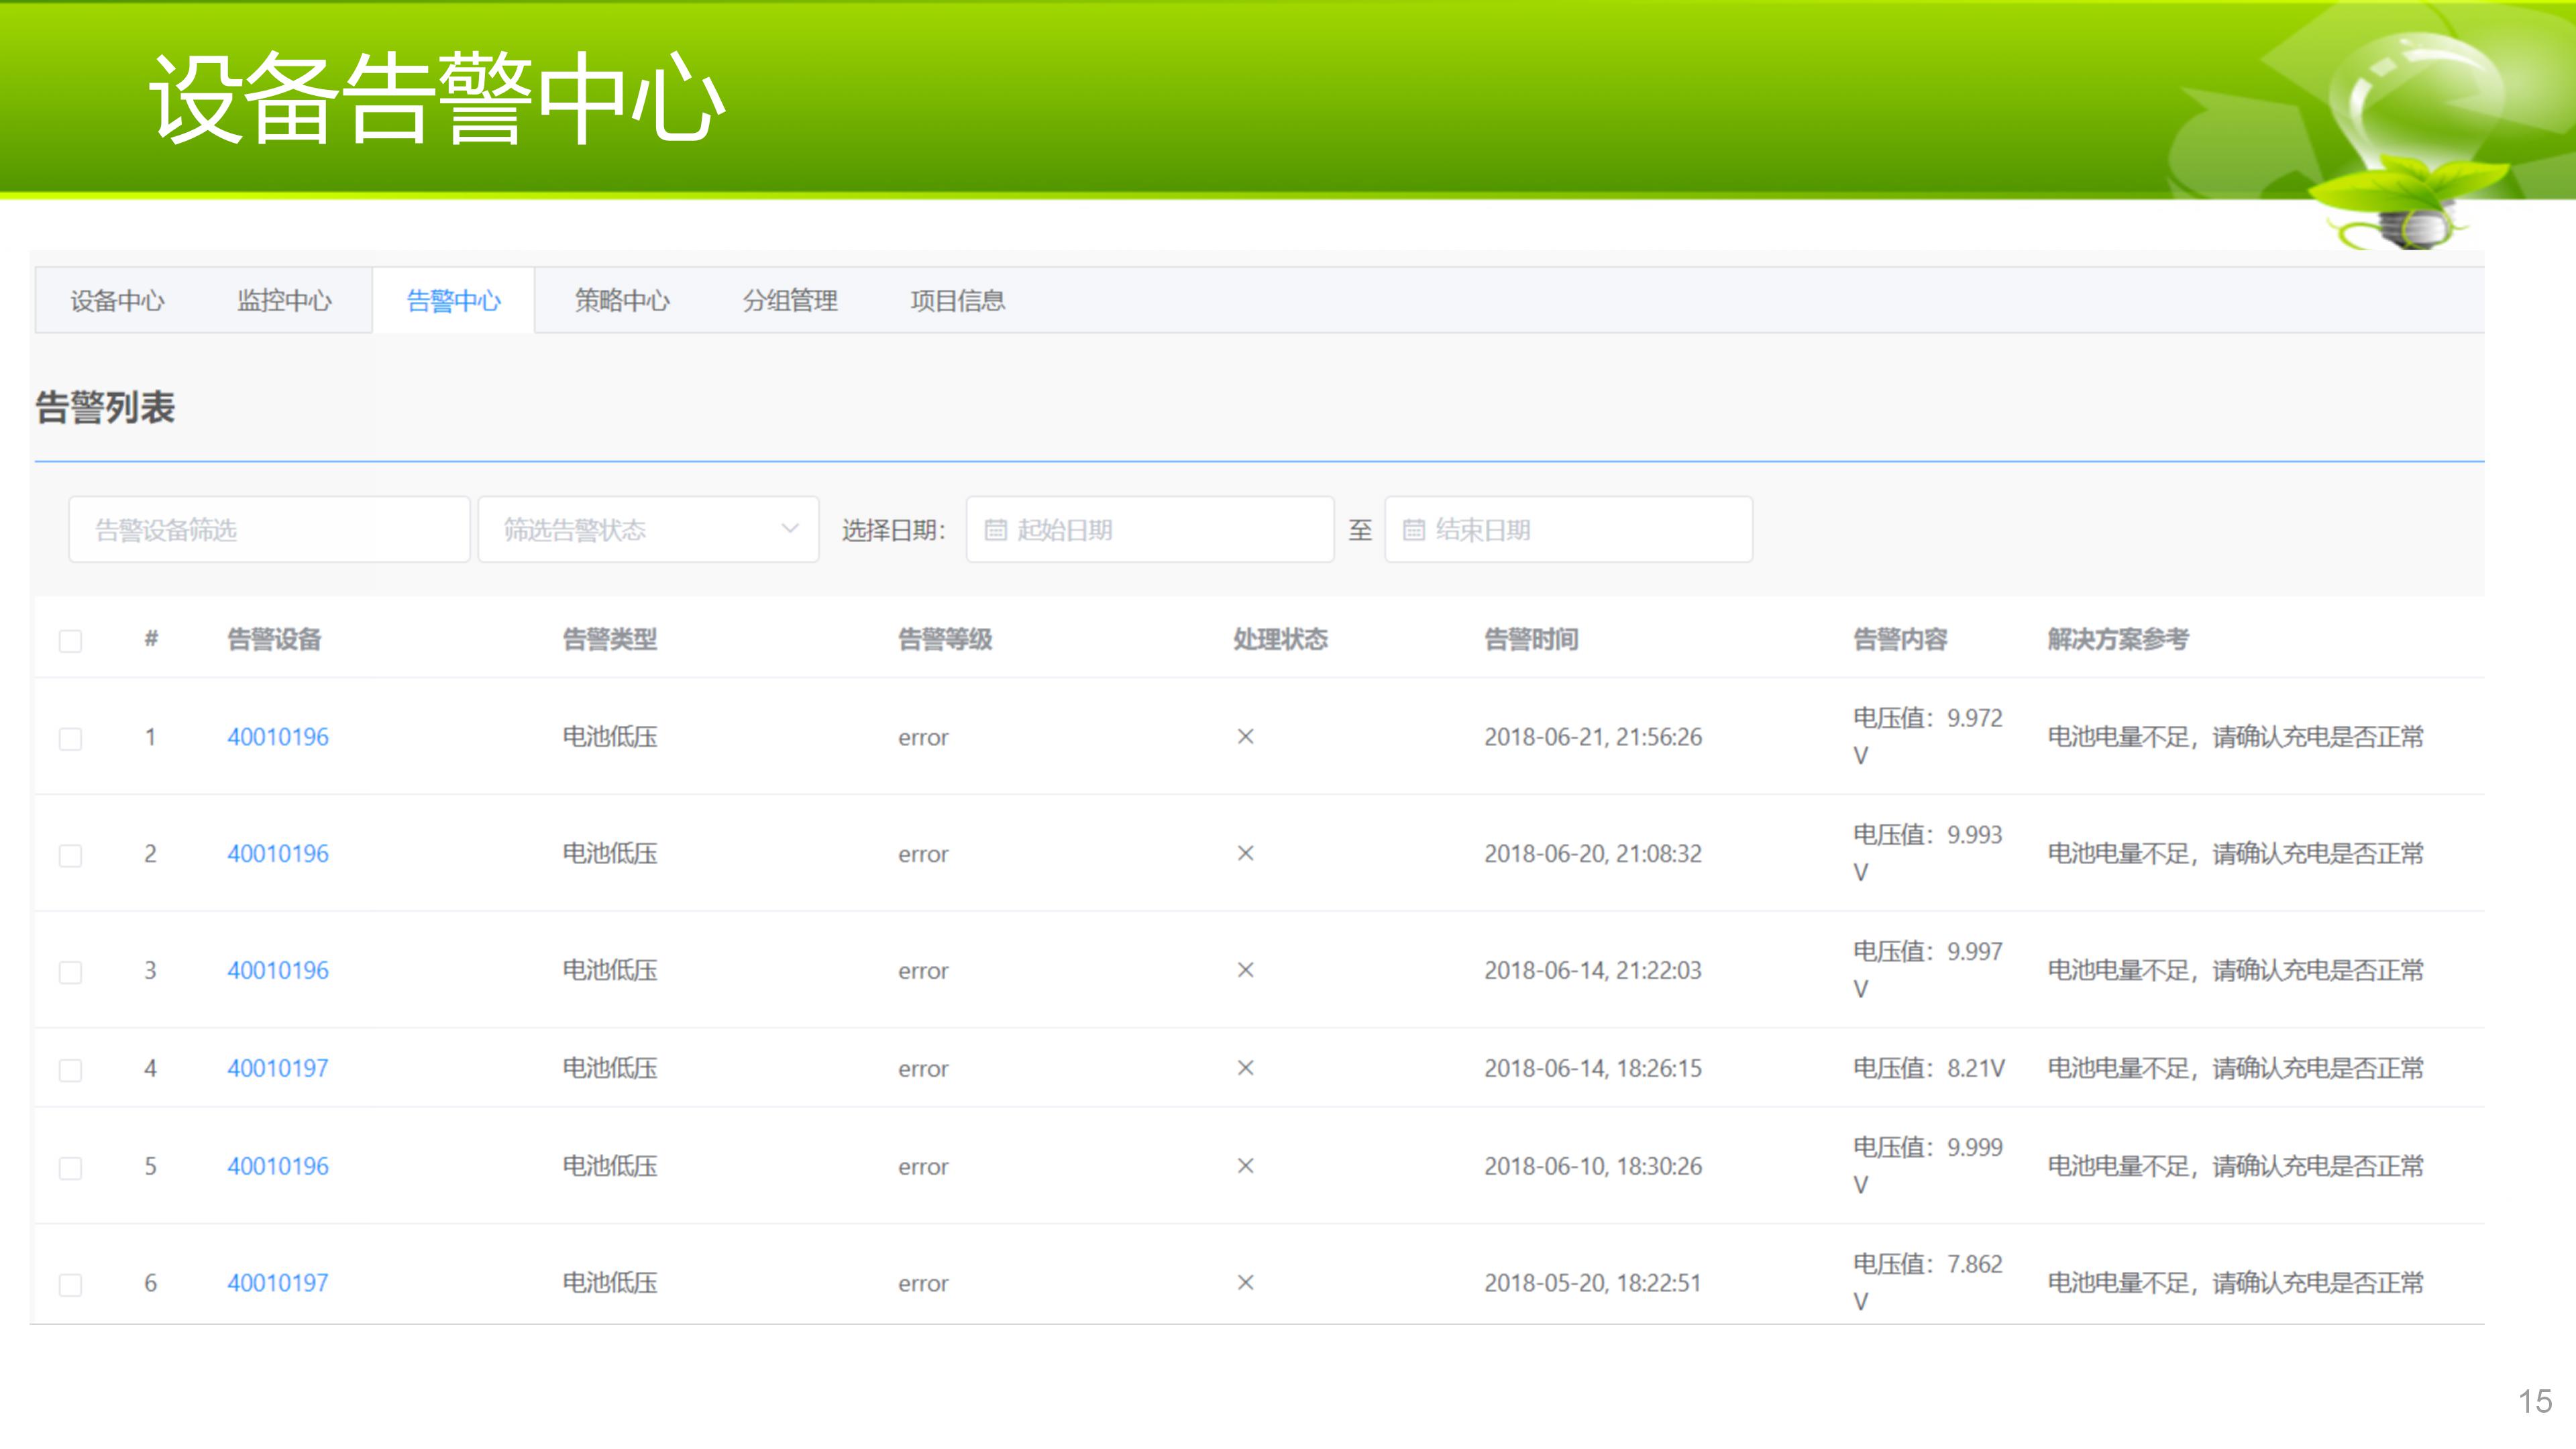The height and width of the screenshot is (1449, 2576).
Task: Select the checkbox for alarm row 4
Action: pos(70,1070)
